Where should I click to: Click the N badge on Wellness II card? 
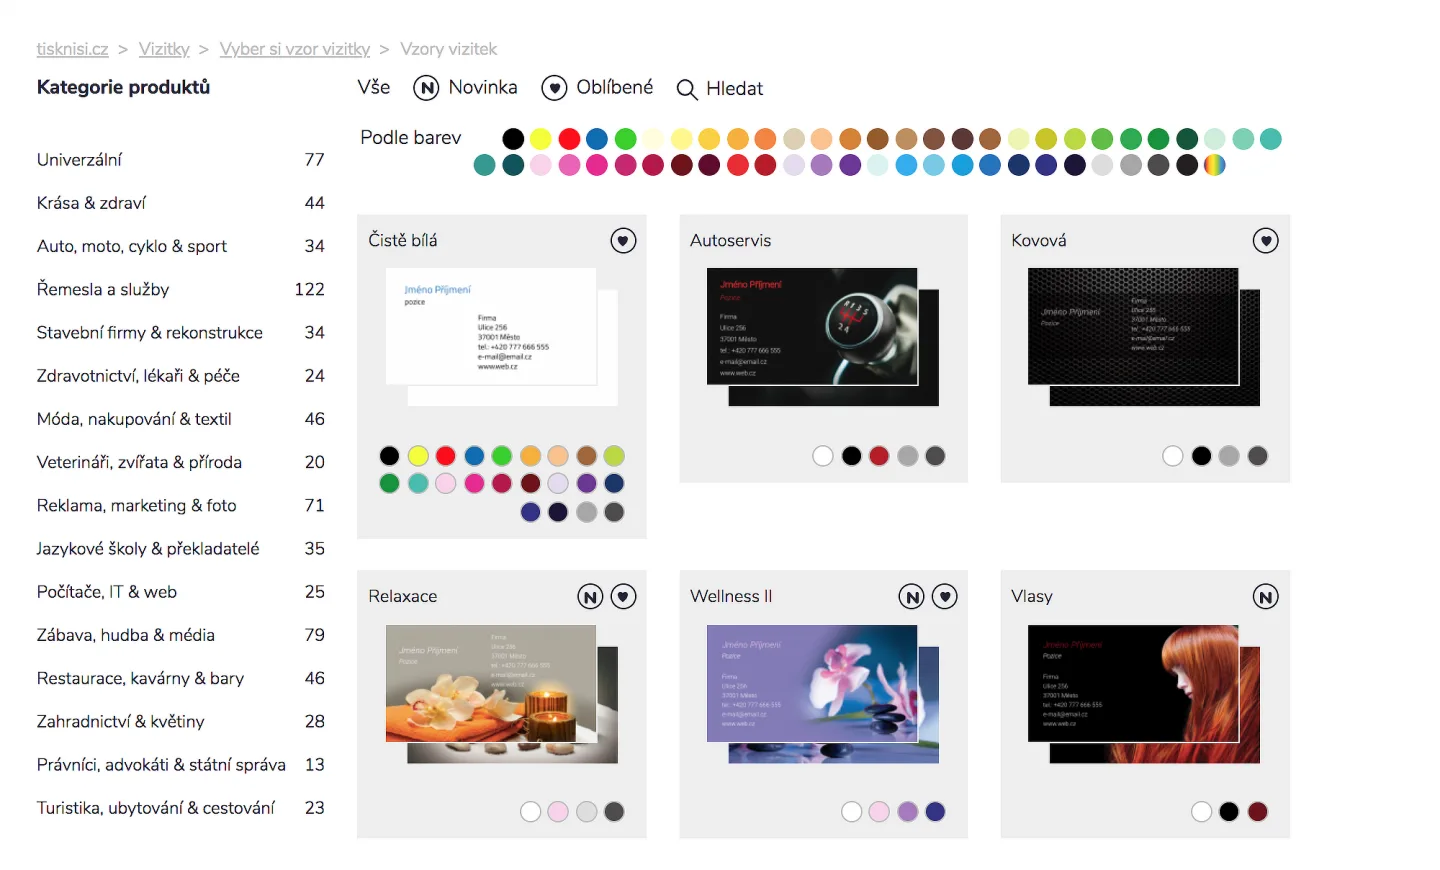tap(911, 597)
